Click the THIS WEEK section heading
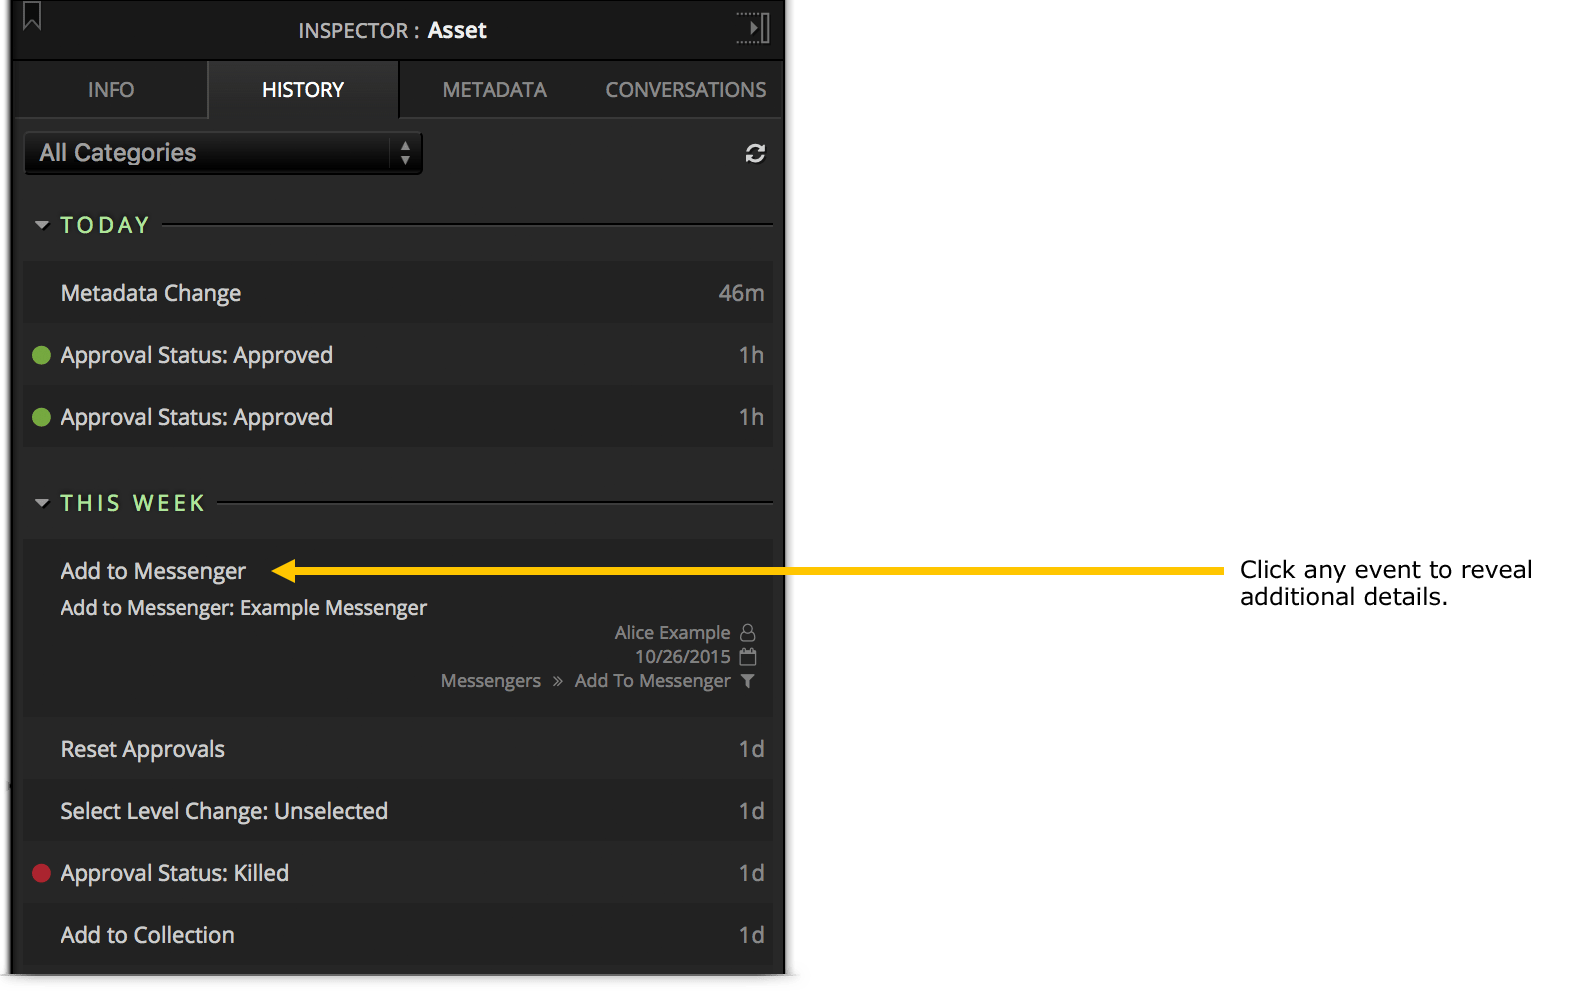 tap(133, 503)
